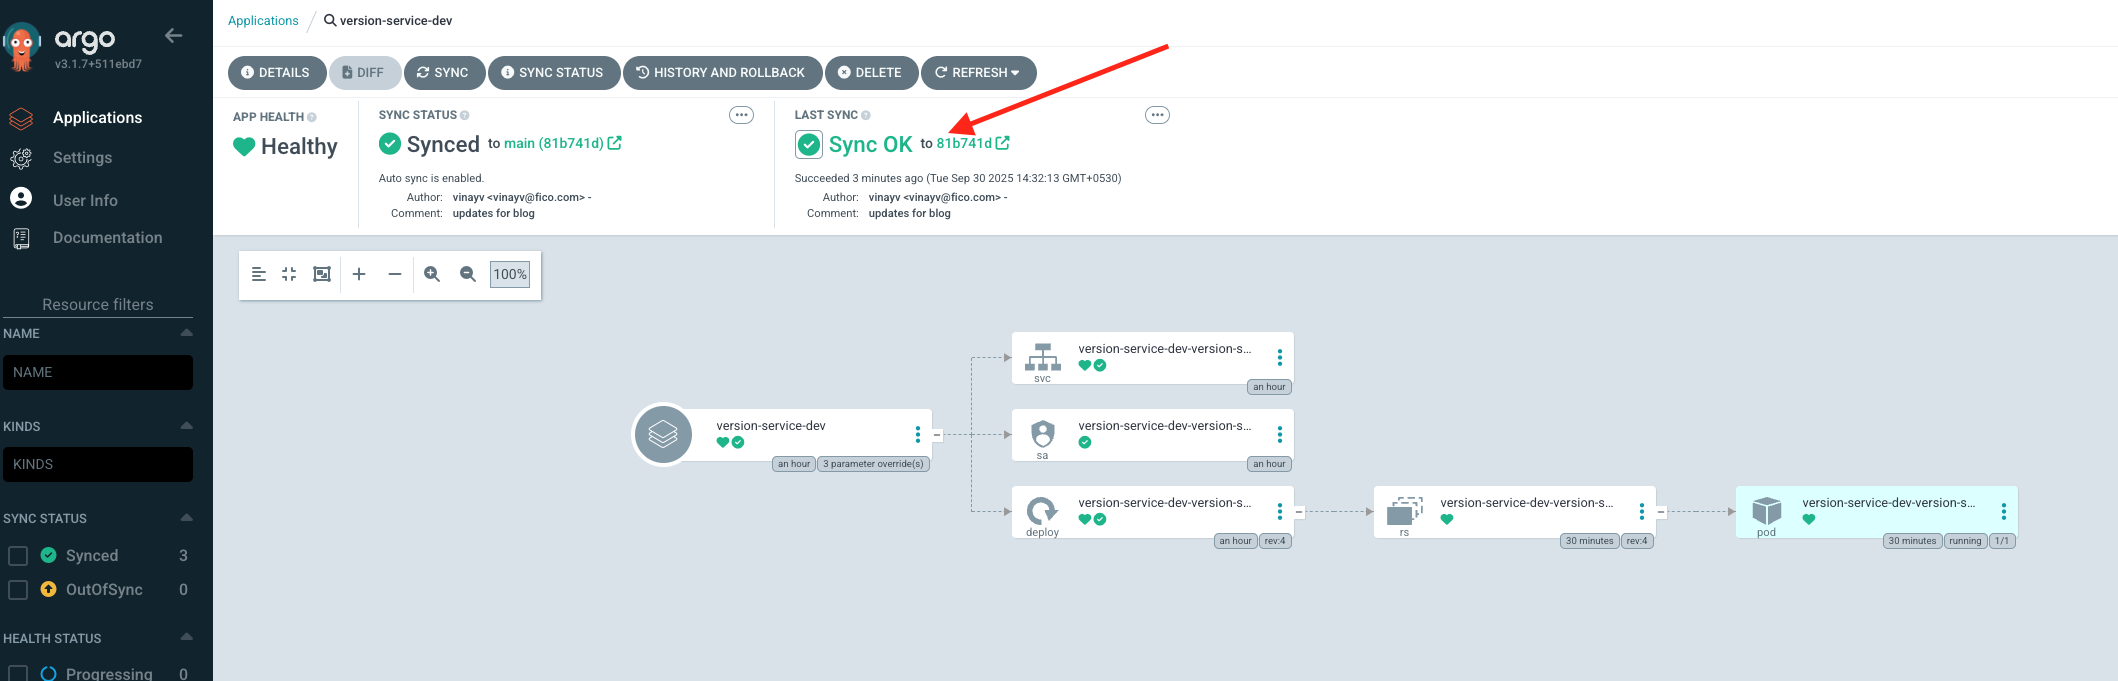Screen dimensions: 2118x681
Task: Collapse the Kinds filter section
Action: click(186, 426)
